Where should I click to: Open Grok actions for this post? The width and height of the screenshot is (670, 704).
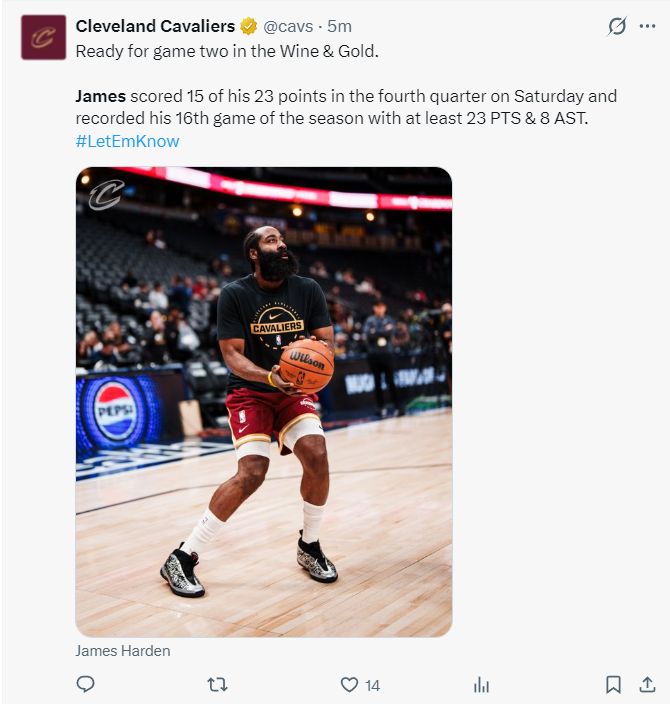(x=617, y=26)
